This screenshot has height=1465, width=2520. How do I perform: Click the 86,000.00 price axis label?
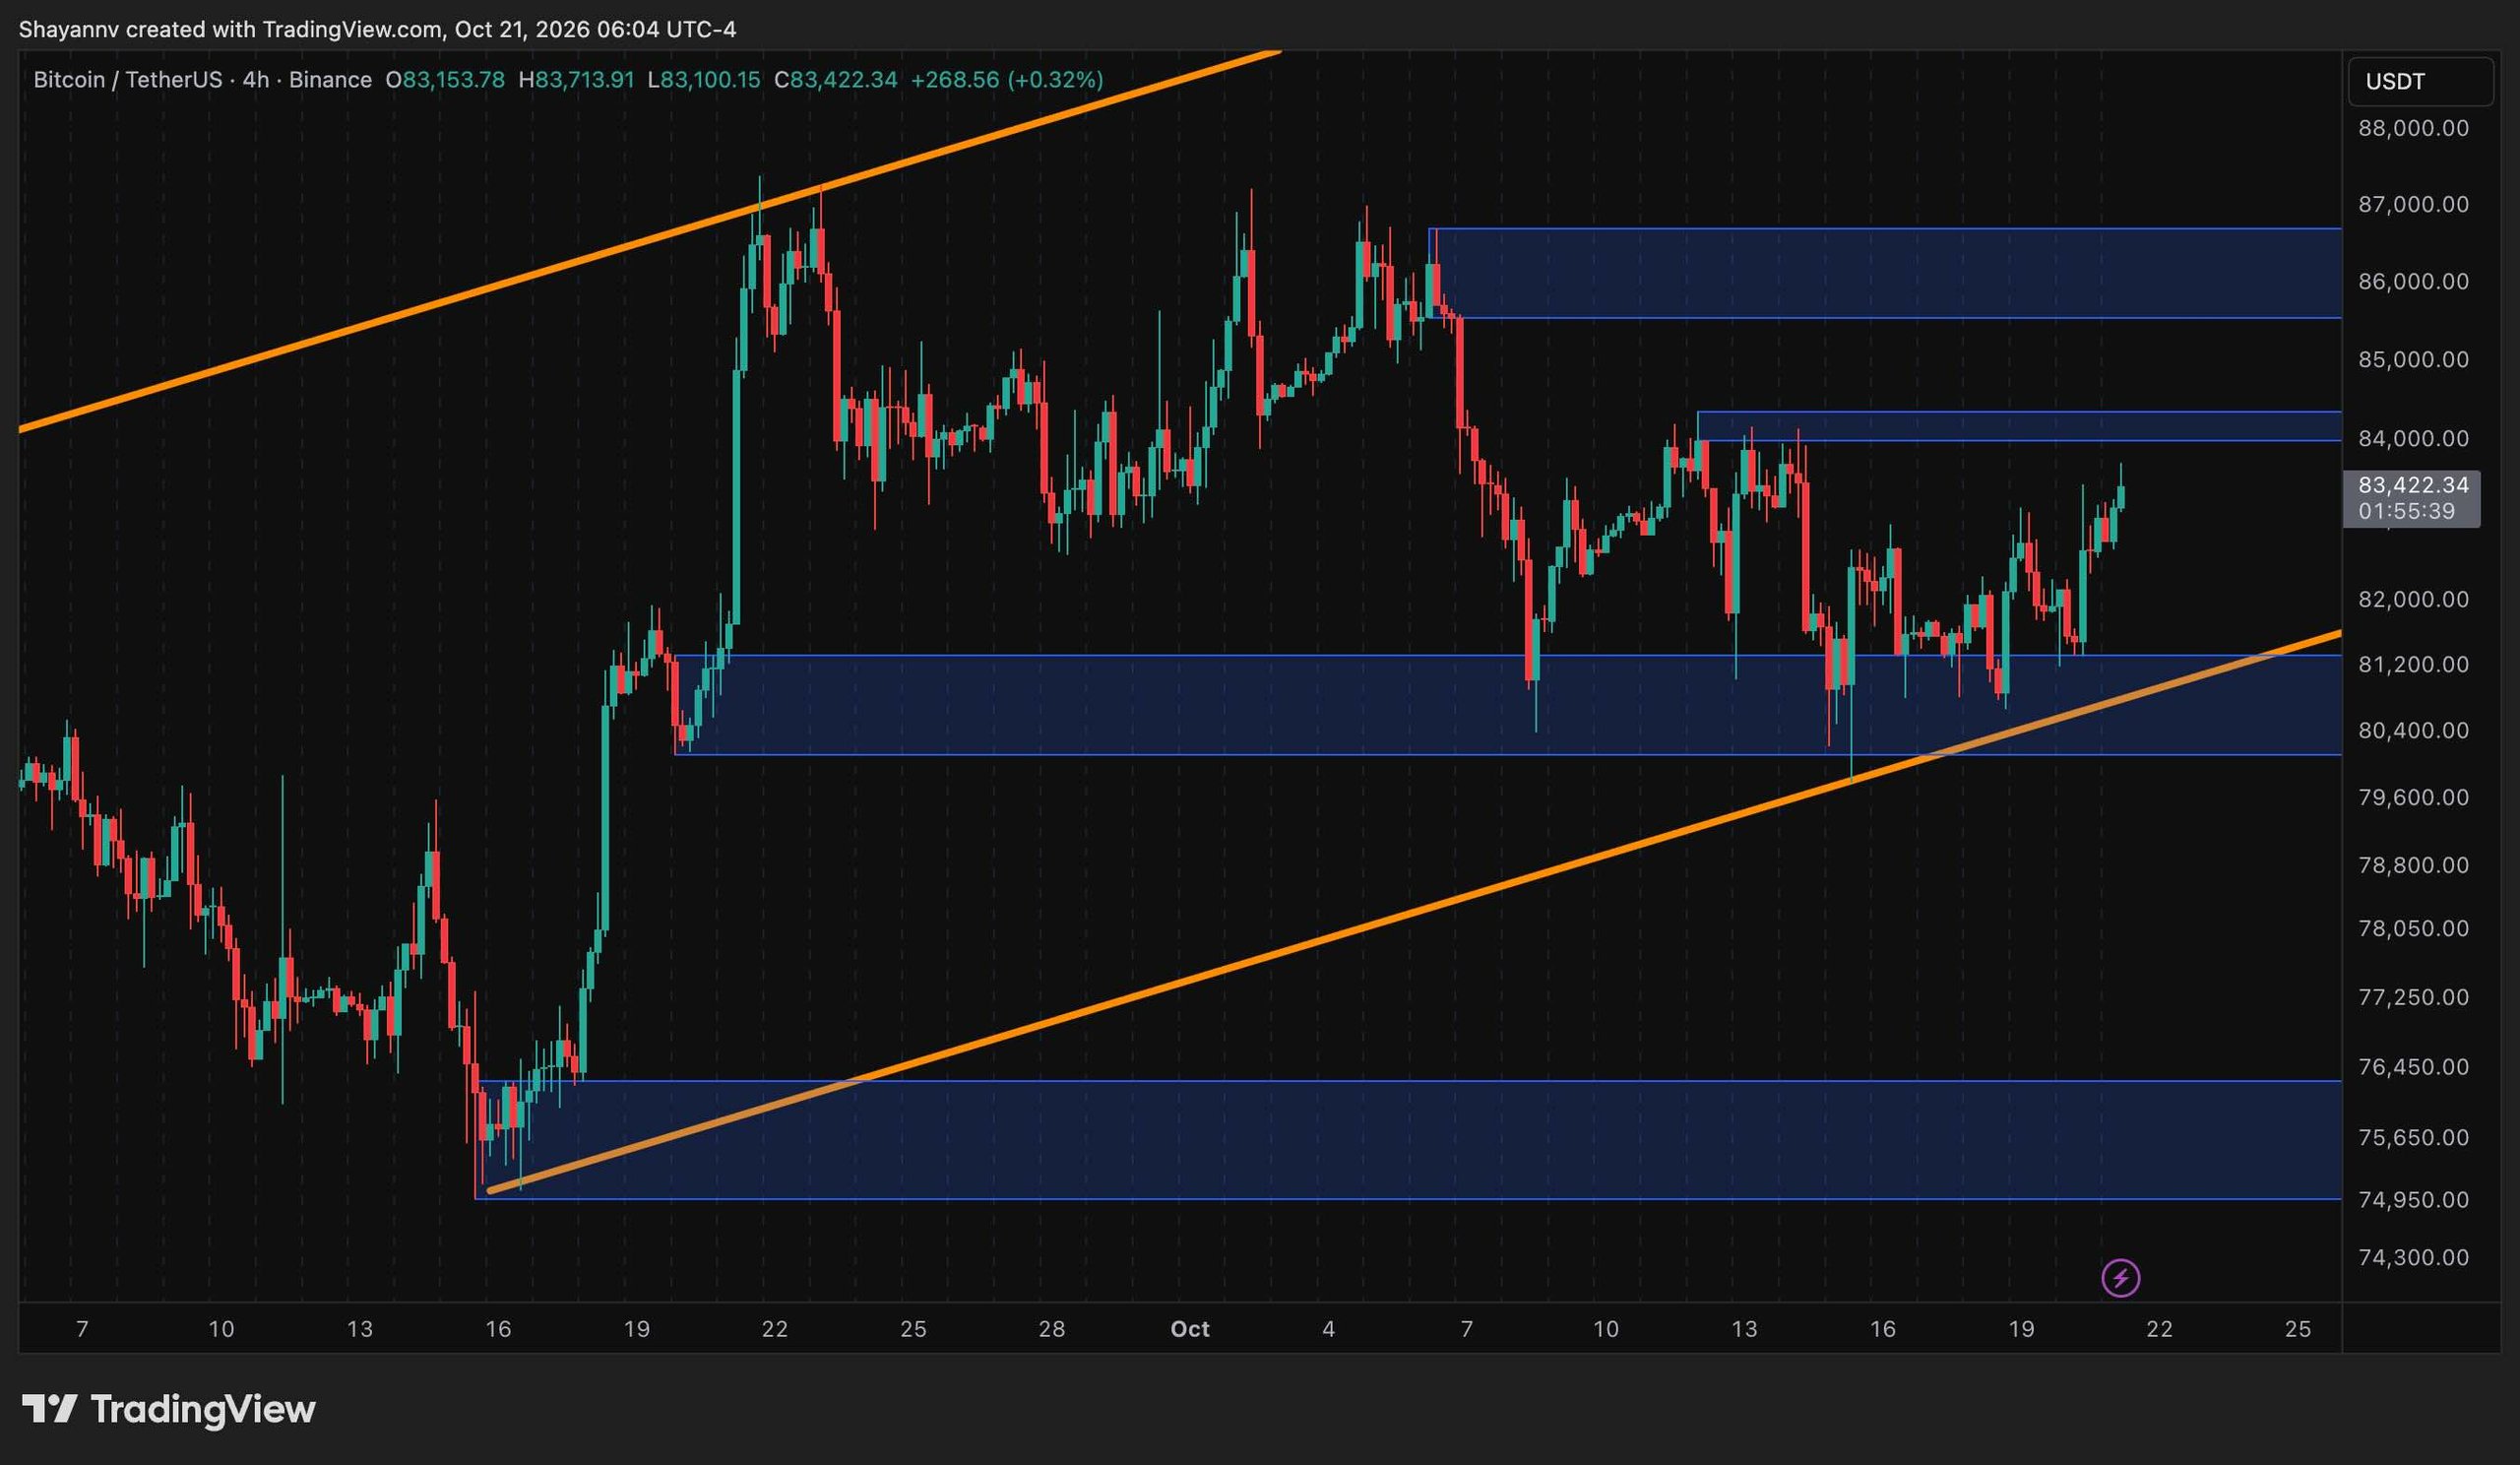tap(2413, 281)
